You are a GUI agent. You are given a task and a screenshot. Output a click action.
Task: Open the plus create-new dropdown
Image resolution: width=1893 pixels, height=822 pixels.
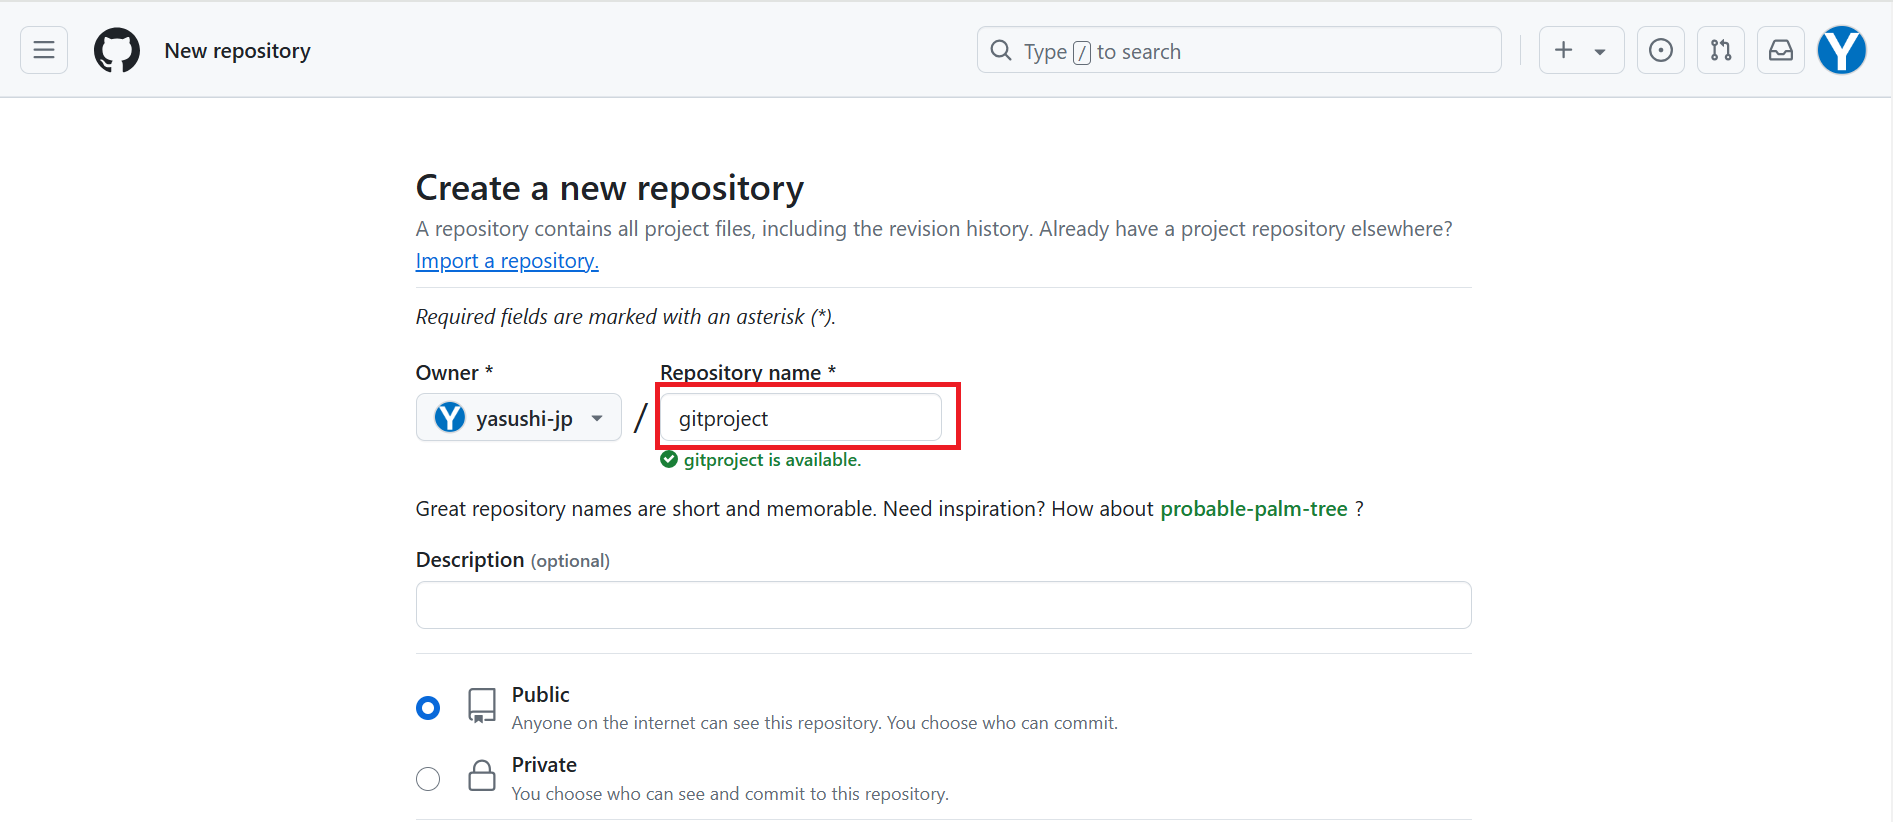[1581, 50]
